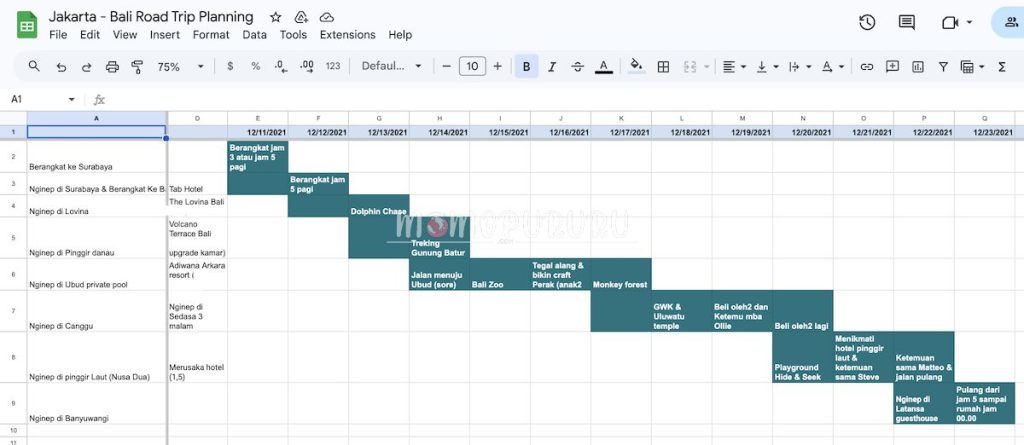Undo the last action

tap(61, 67)
